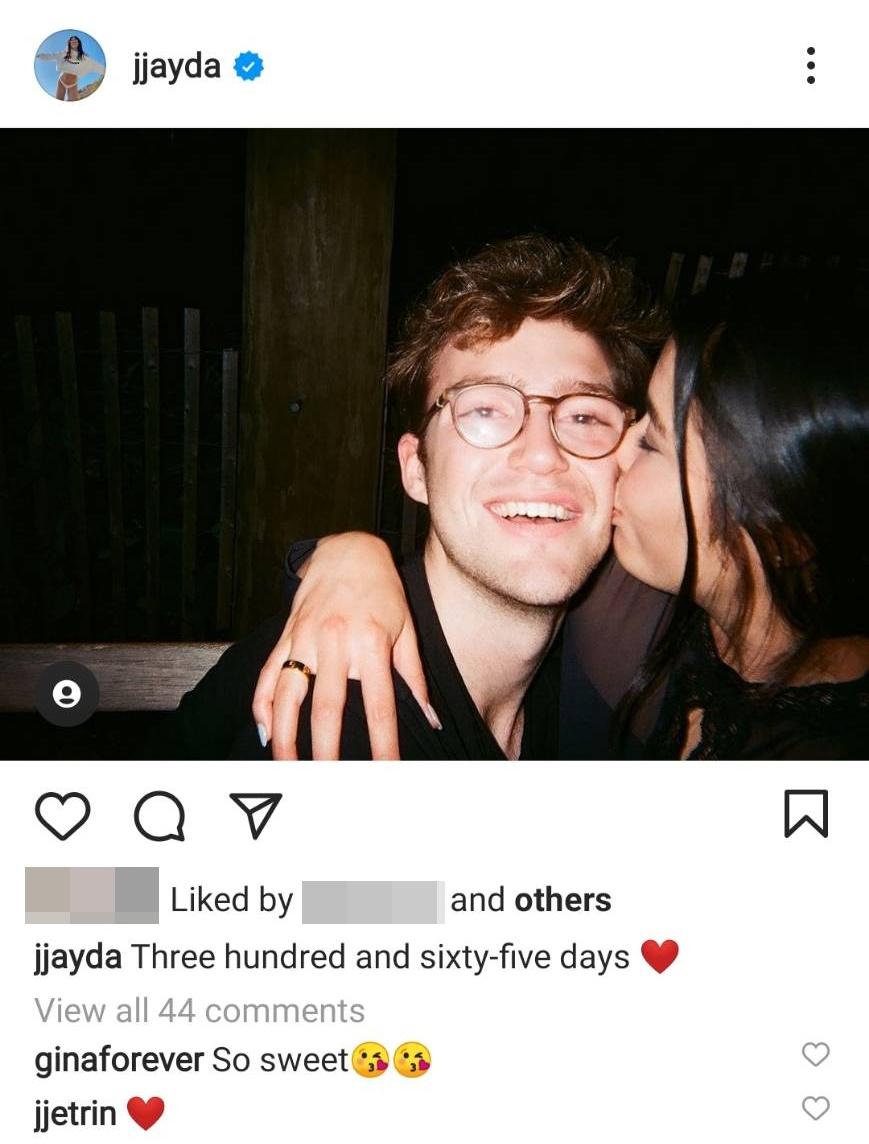Image resolution: width=869 pixels, height=1144 pixels.
Task: Open comments via the speech bubble icon
Action: [160, 815]
